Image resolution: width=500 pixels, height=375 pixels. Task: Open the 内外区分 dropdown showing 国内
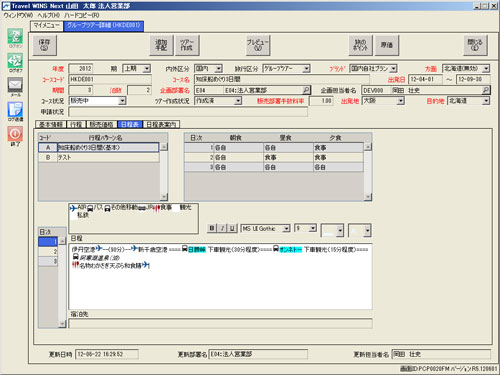click(218, 69)
